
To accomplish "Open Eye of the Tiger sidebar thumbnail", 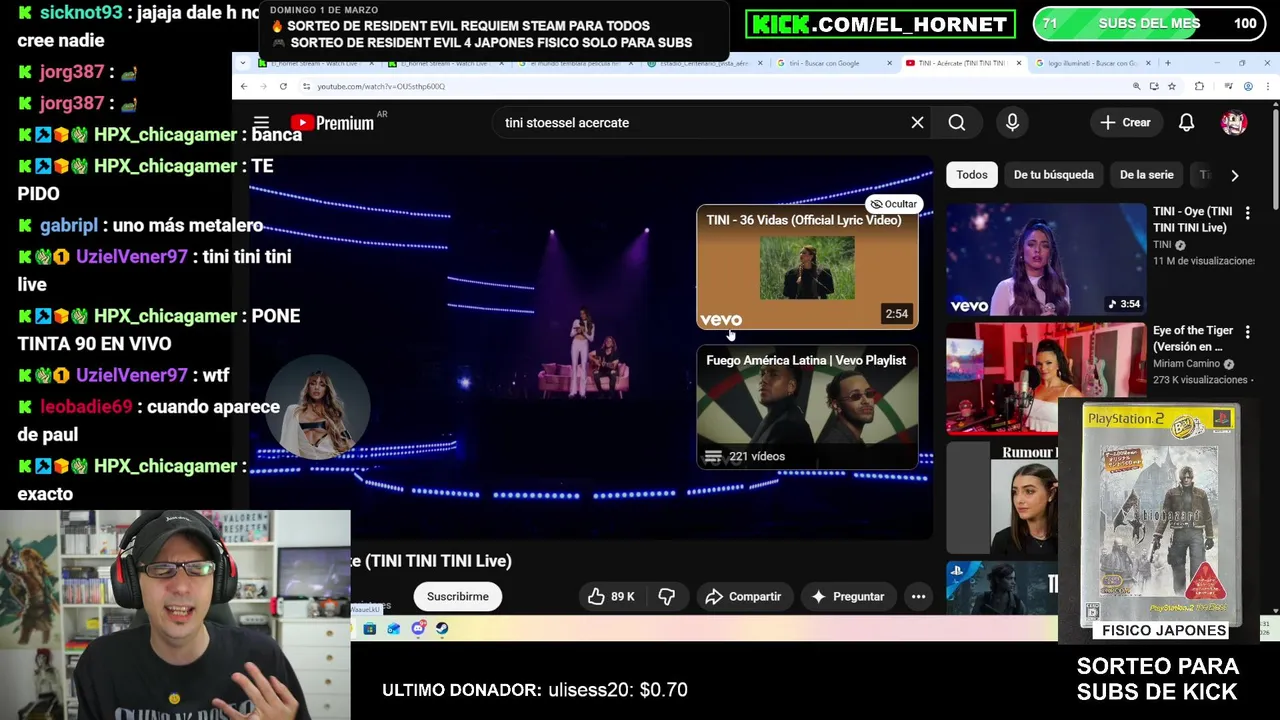I will (x=1046, y=379).
